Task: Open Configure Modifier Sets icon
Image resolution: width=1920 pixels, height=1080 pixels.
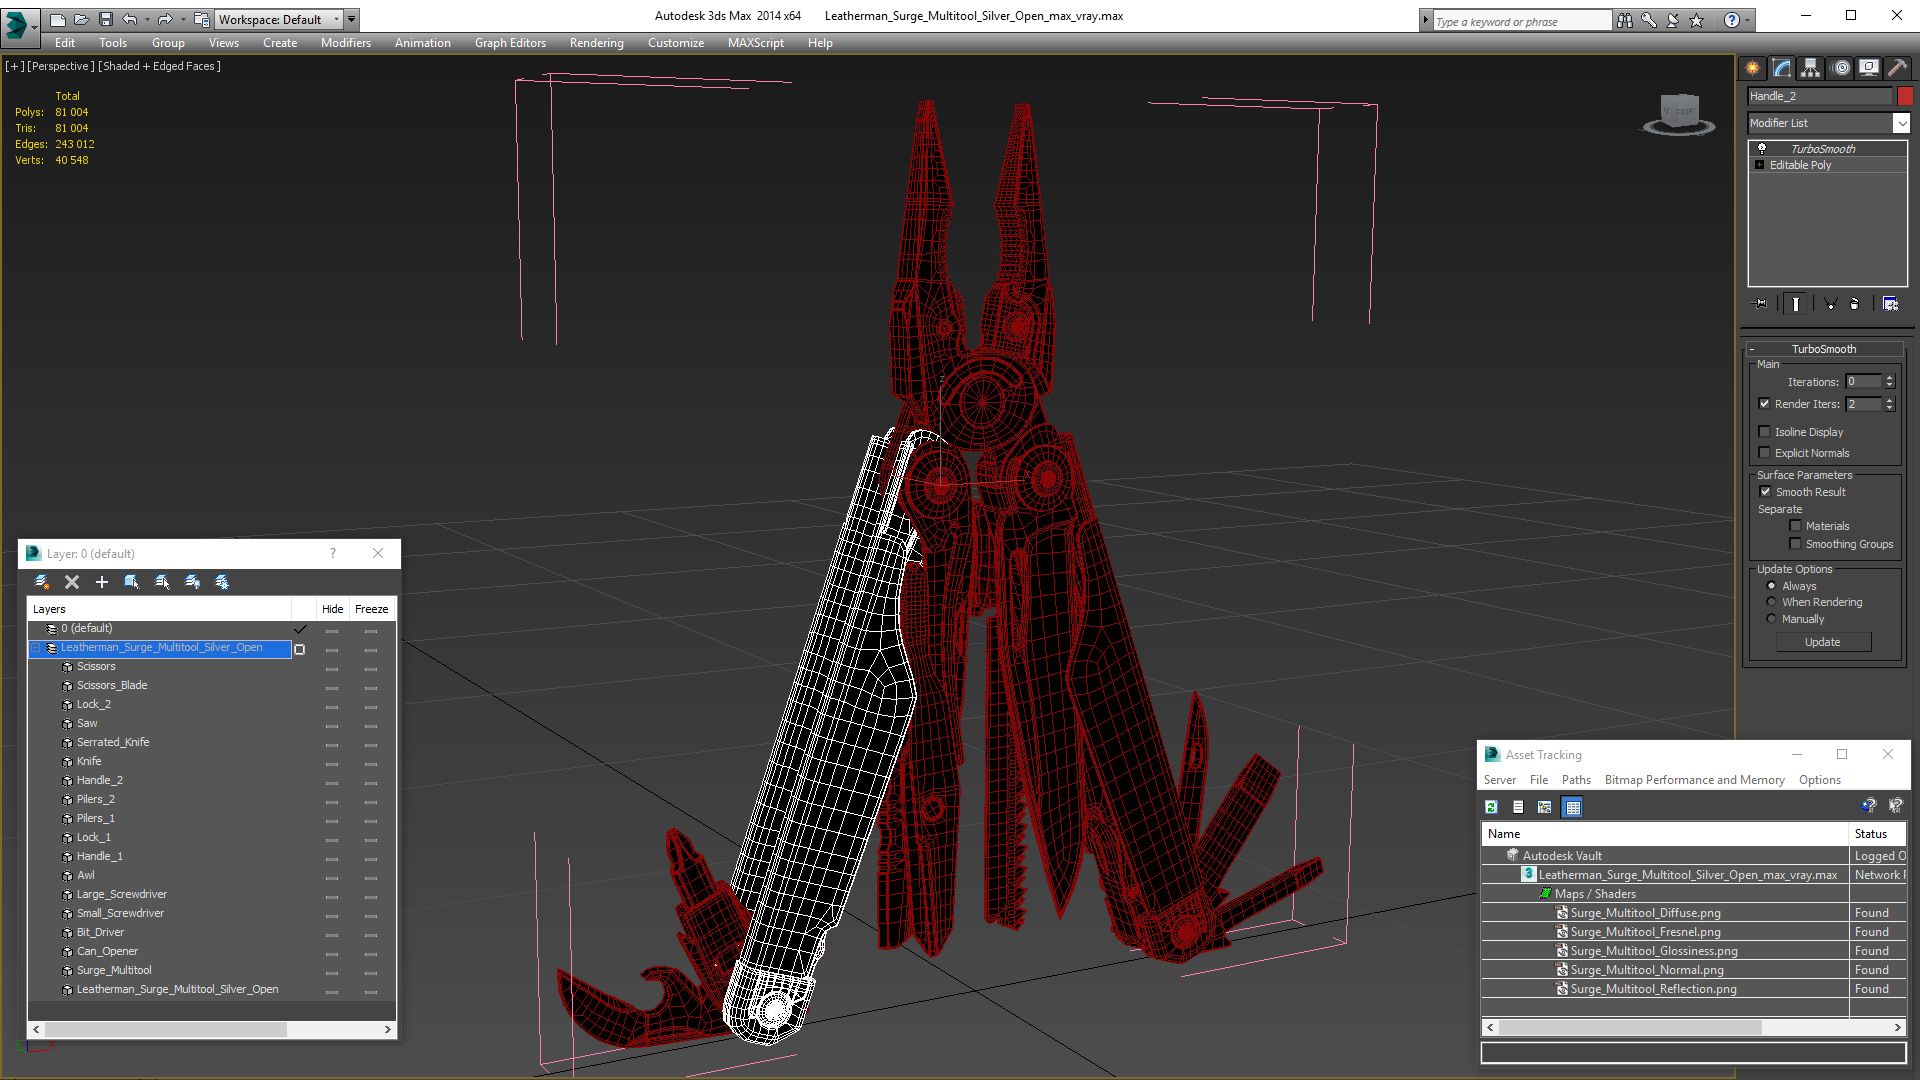Action: [x=1890, y=304]
